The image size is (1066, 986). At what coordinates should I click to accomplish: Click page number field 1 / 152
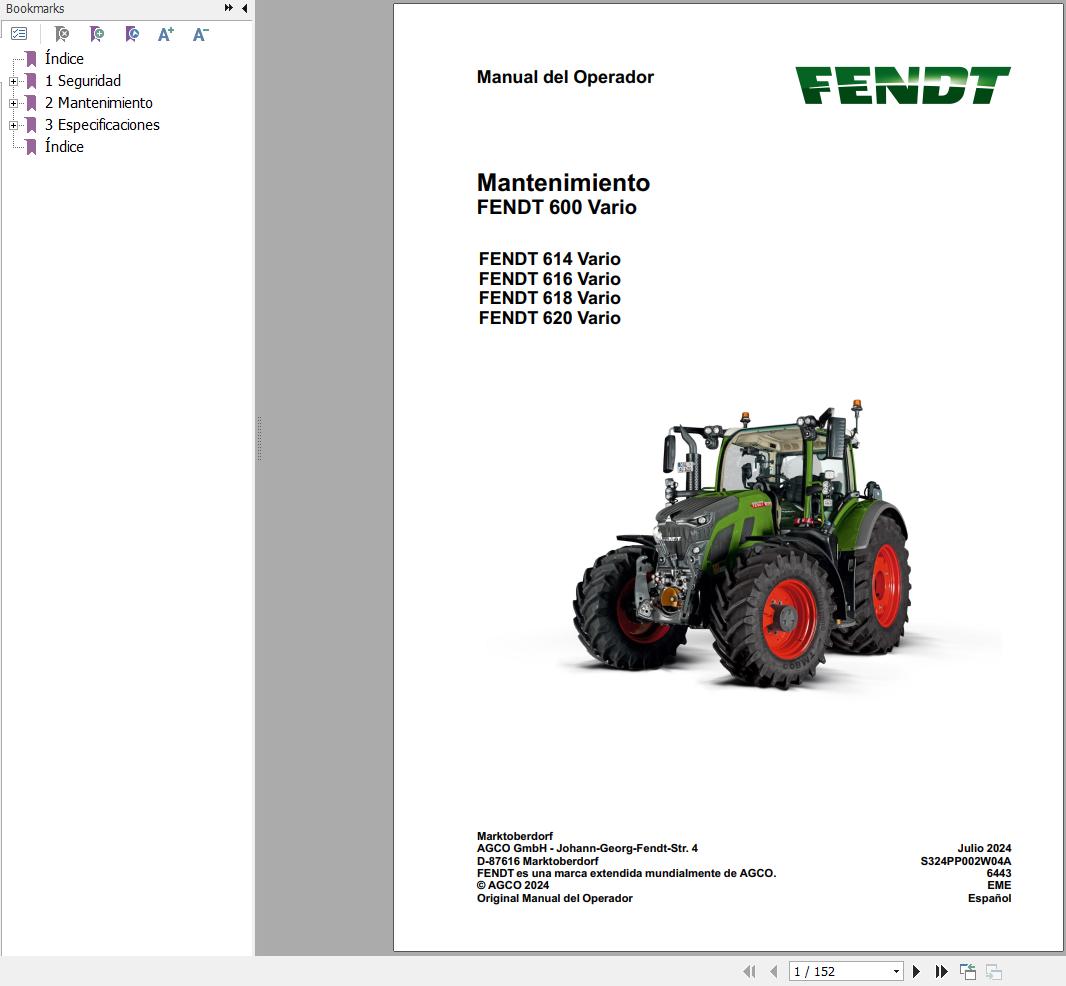[840, 971]
